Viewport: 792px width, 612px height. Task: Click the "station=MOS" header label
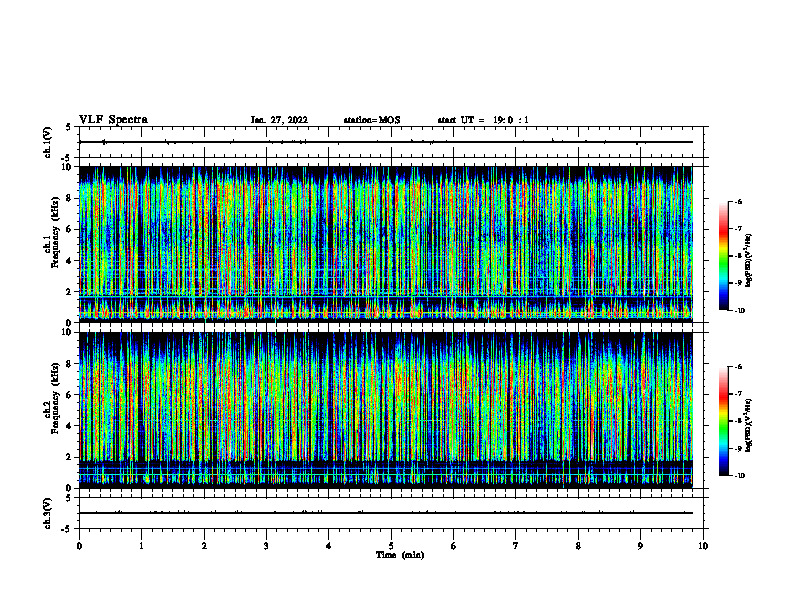coord(372,120)
